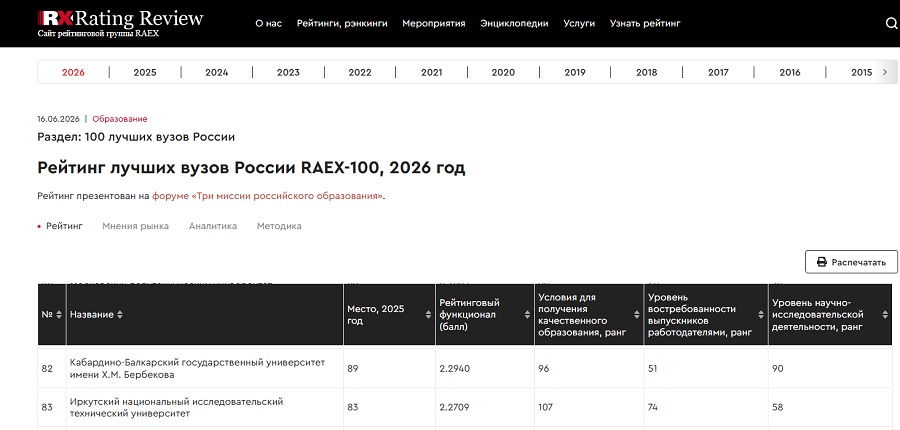Screen dimensions: 900x430
Task: Sort by Уровень востребованности выпускников arrows
Action: tap(761, 315)
